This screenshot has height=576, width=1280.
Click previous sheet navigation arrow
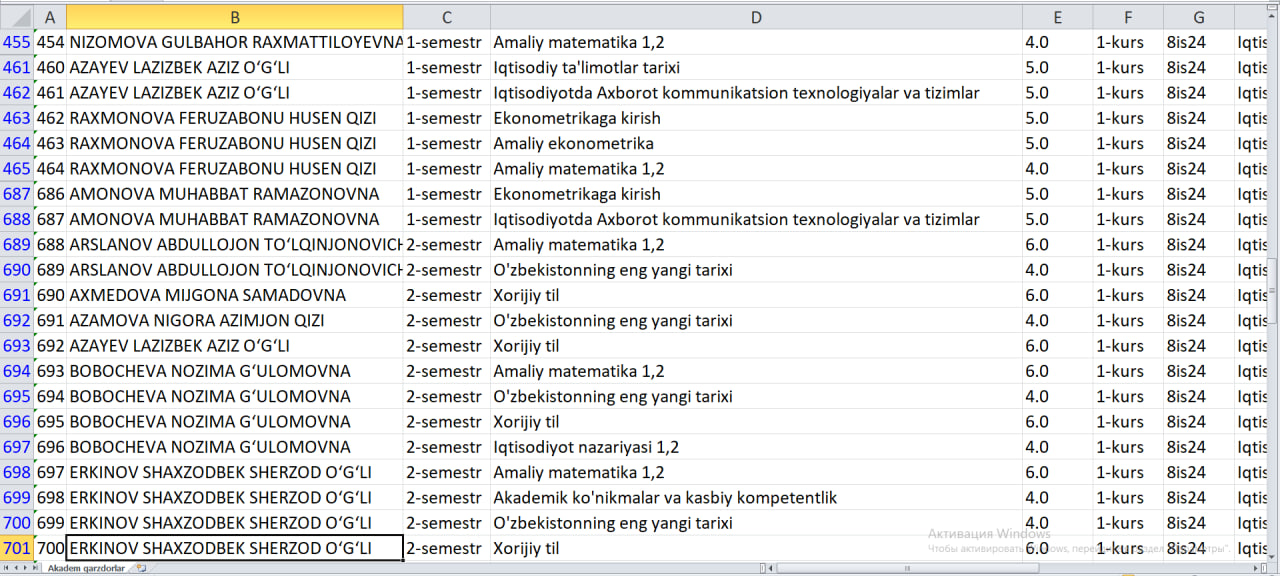16,568
